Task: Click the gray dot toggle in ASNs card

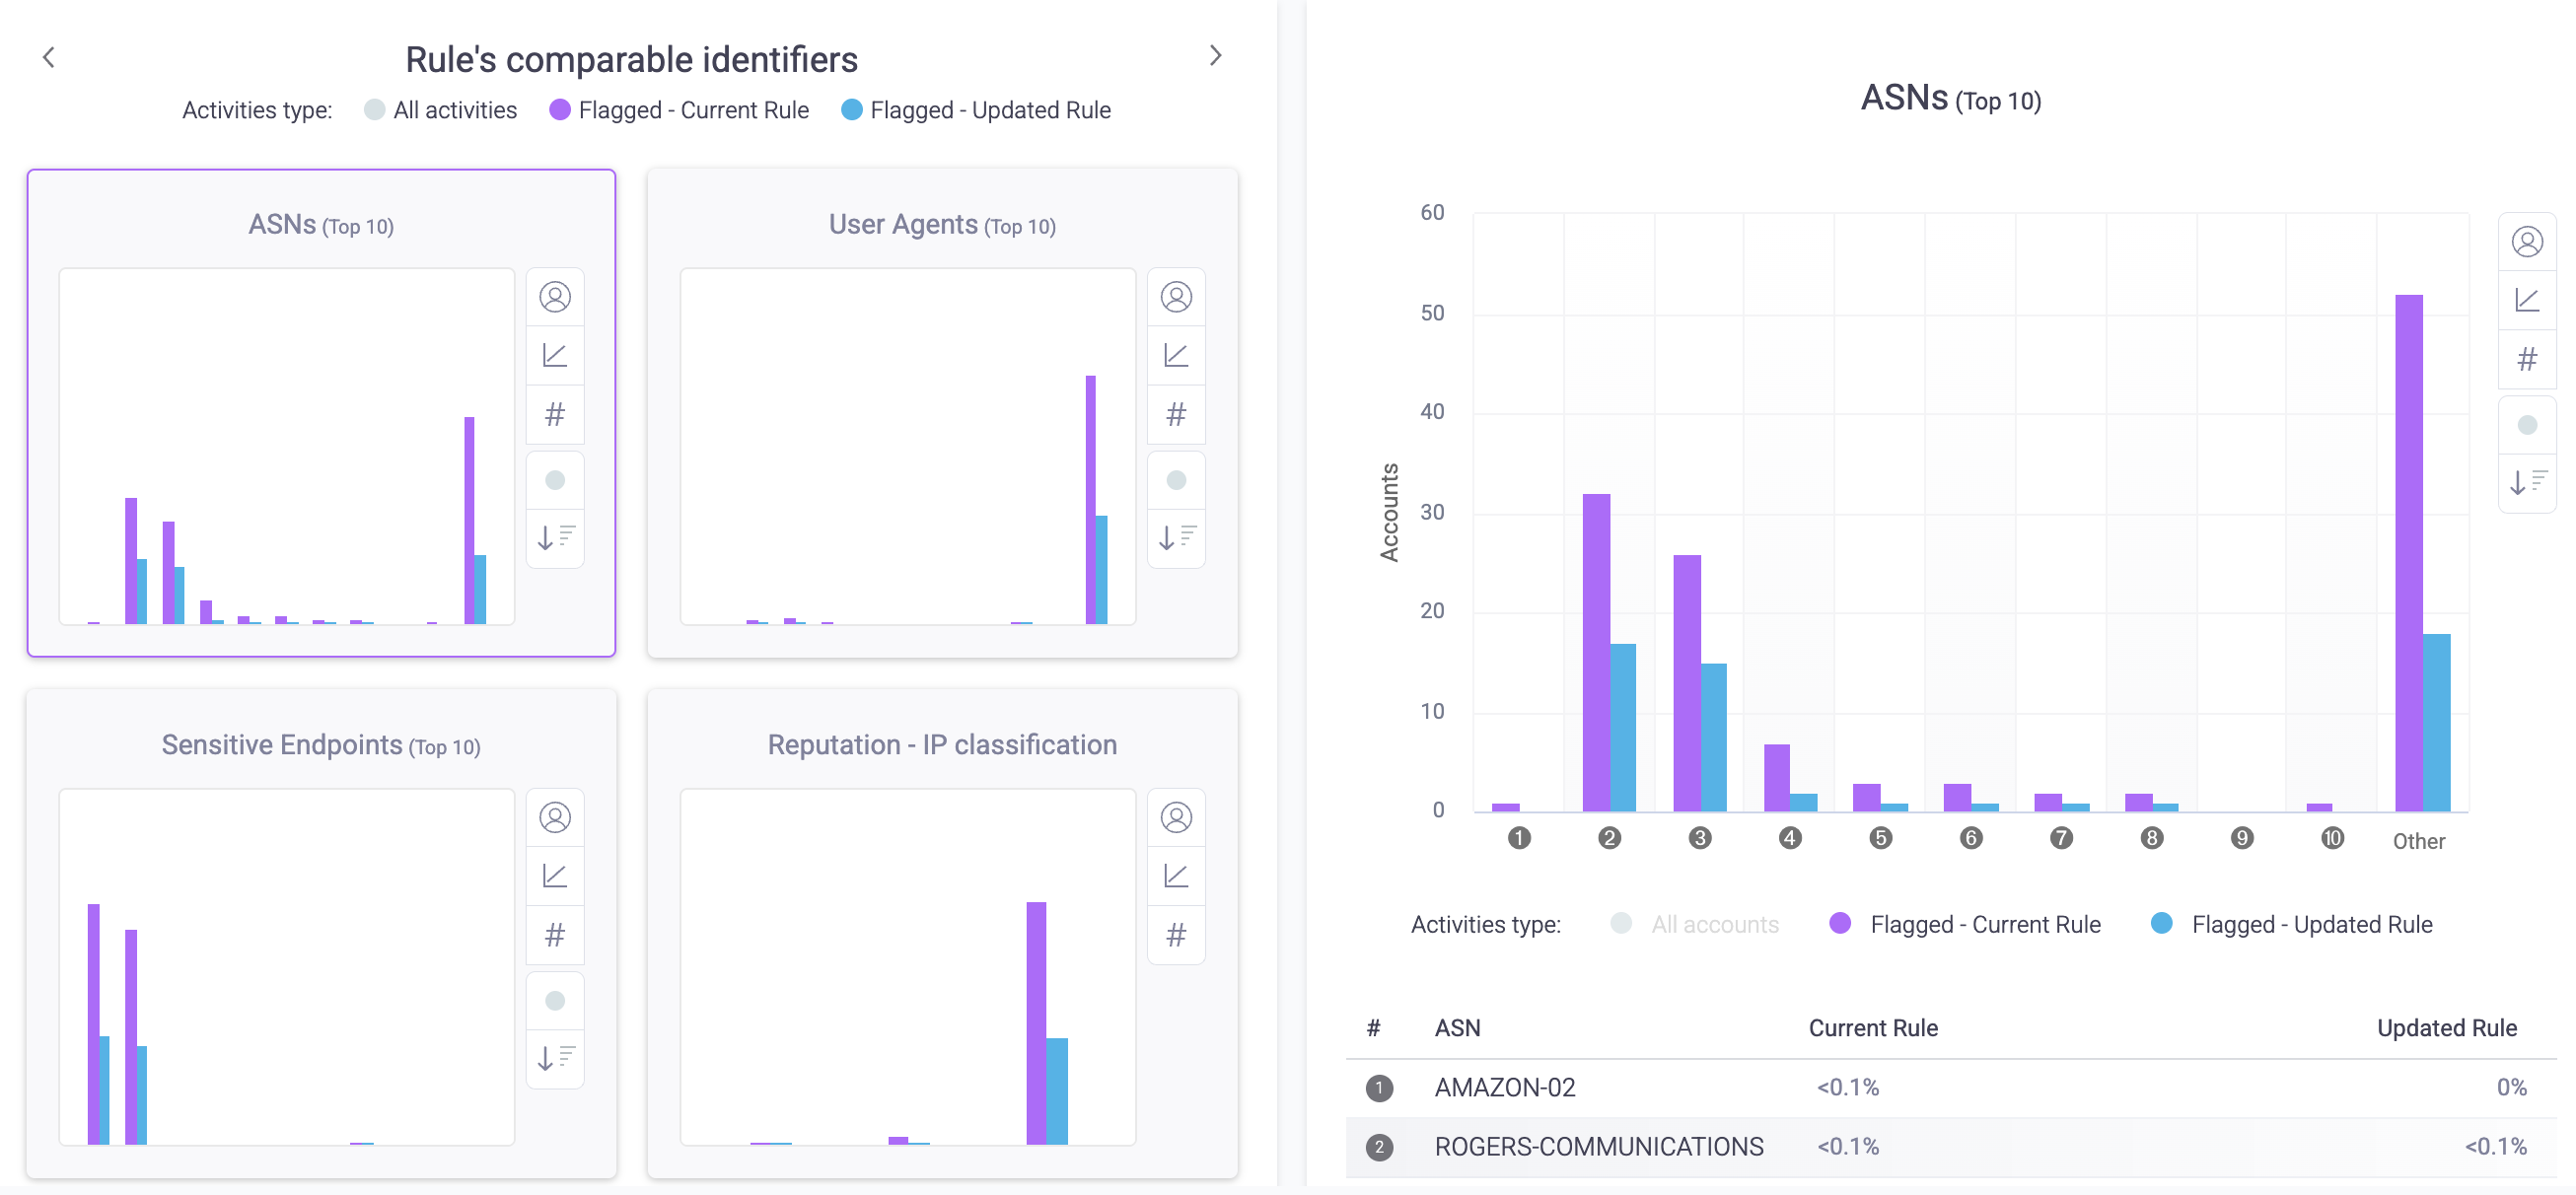Action: pyautogui.click(x=555, y=480)
